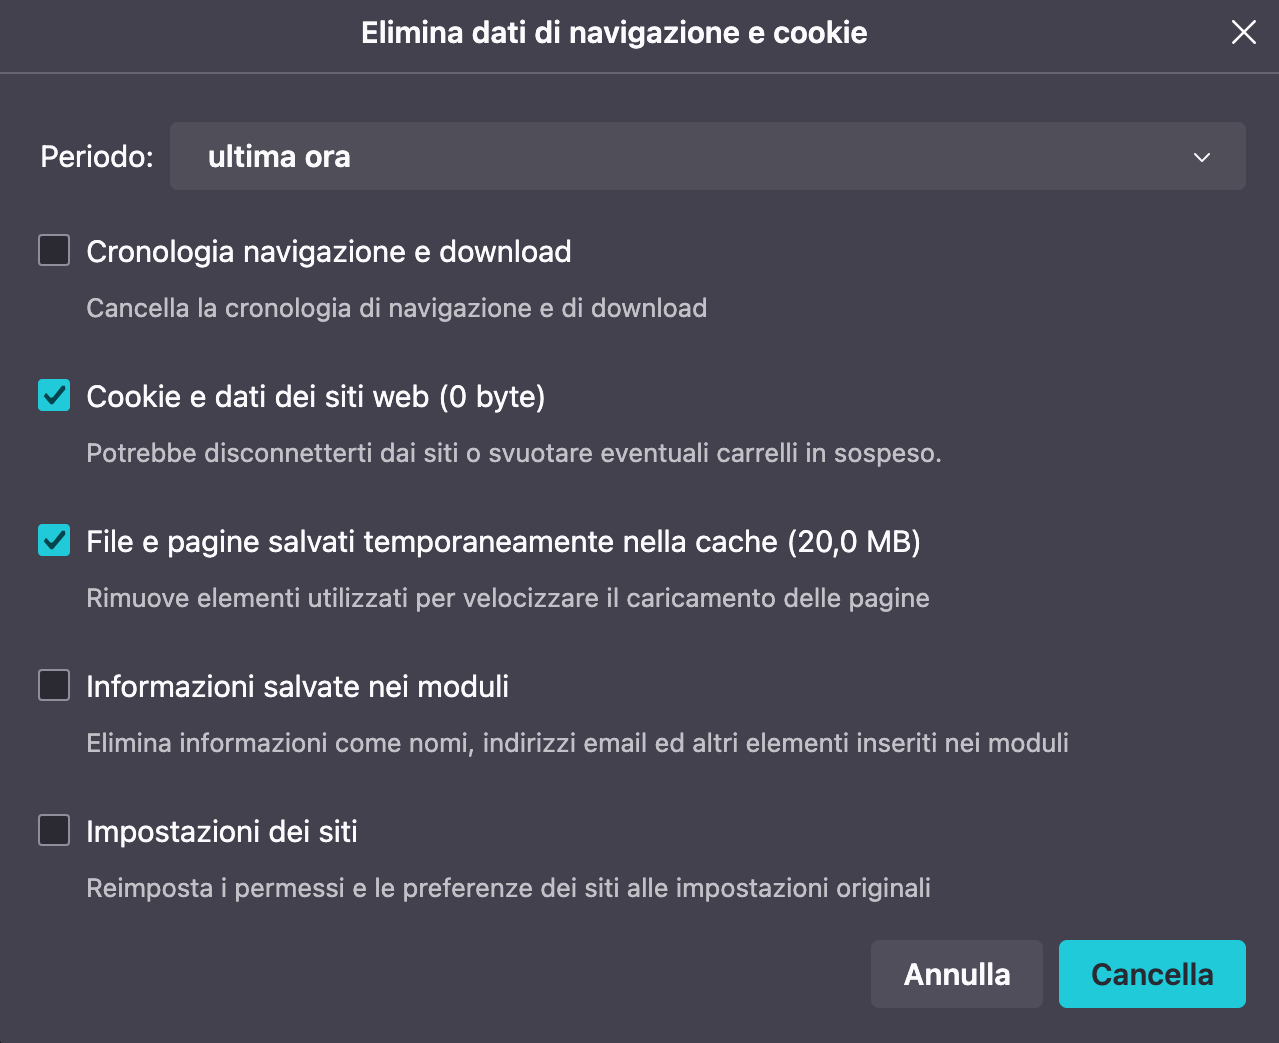Viewport: 1279px width, 1043px height.
Task: Click the description "Rimuove elementi utilizzati per velocizzare"
Action: (508, 597)
